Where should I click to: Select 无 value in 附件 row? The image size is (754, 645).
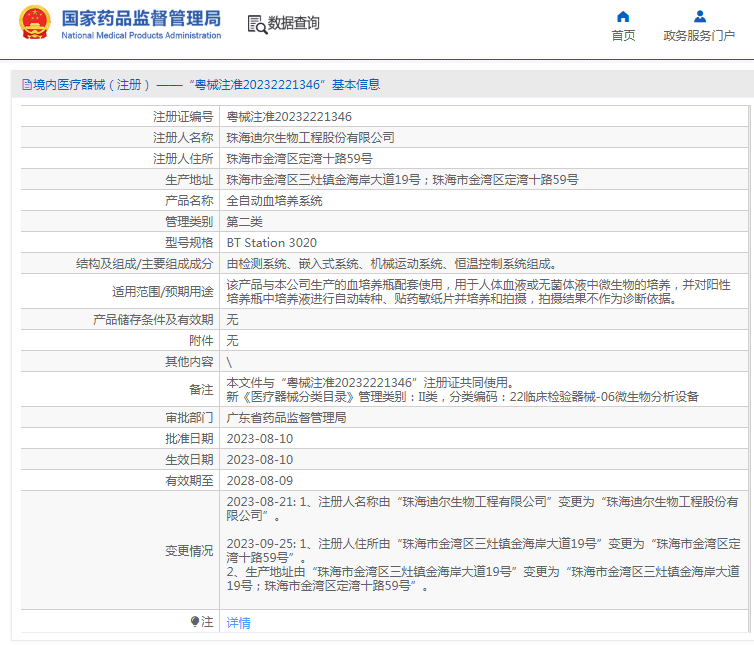(x=232, y=341)
